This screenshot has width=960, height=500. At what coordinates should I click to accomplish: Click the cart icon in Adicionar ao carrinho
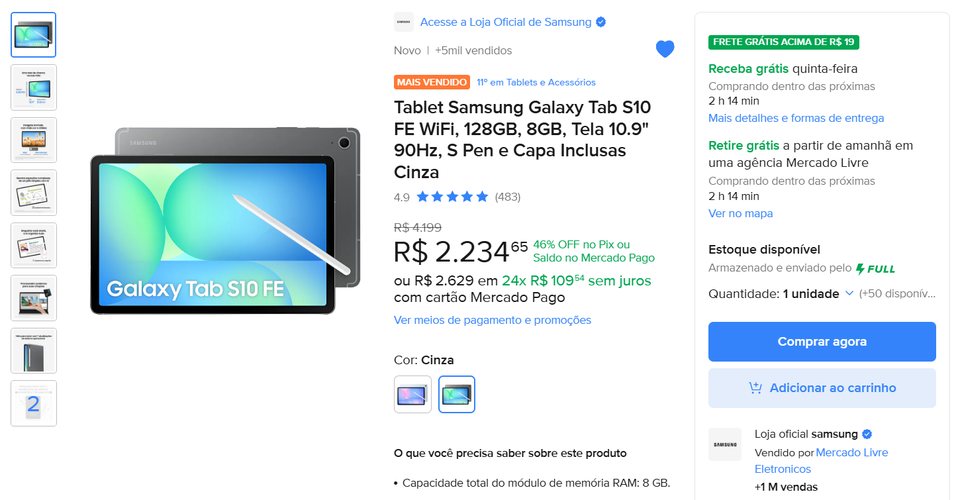click(x=756, y=388)
